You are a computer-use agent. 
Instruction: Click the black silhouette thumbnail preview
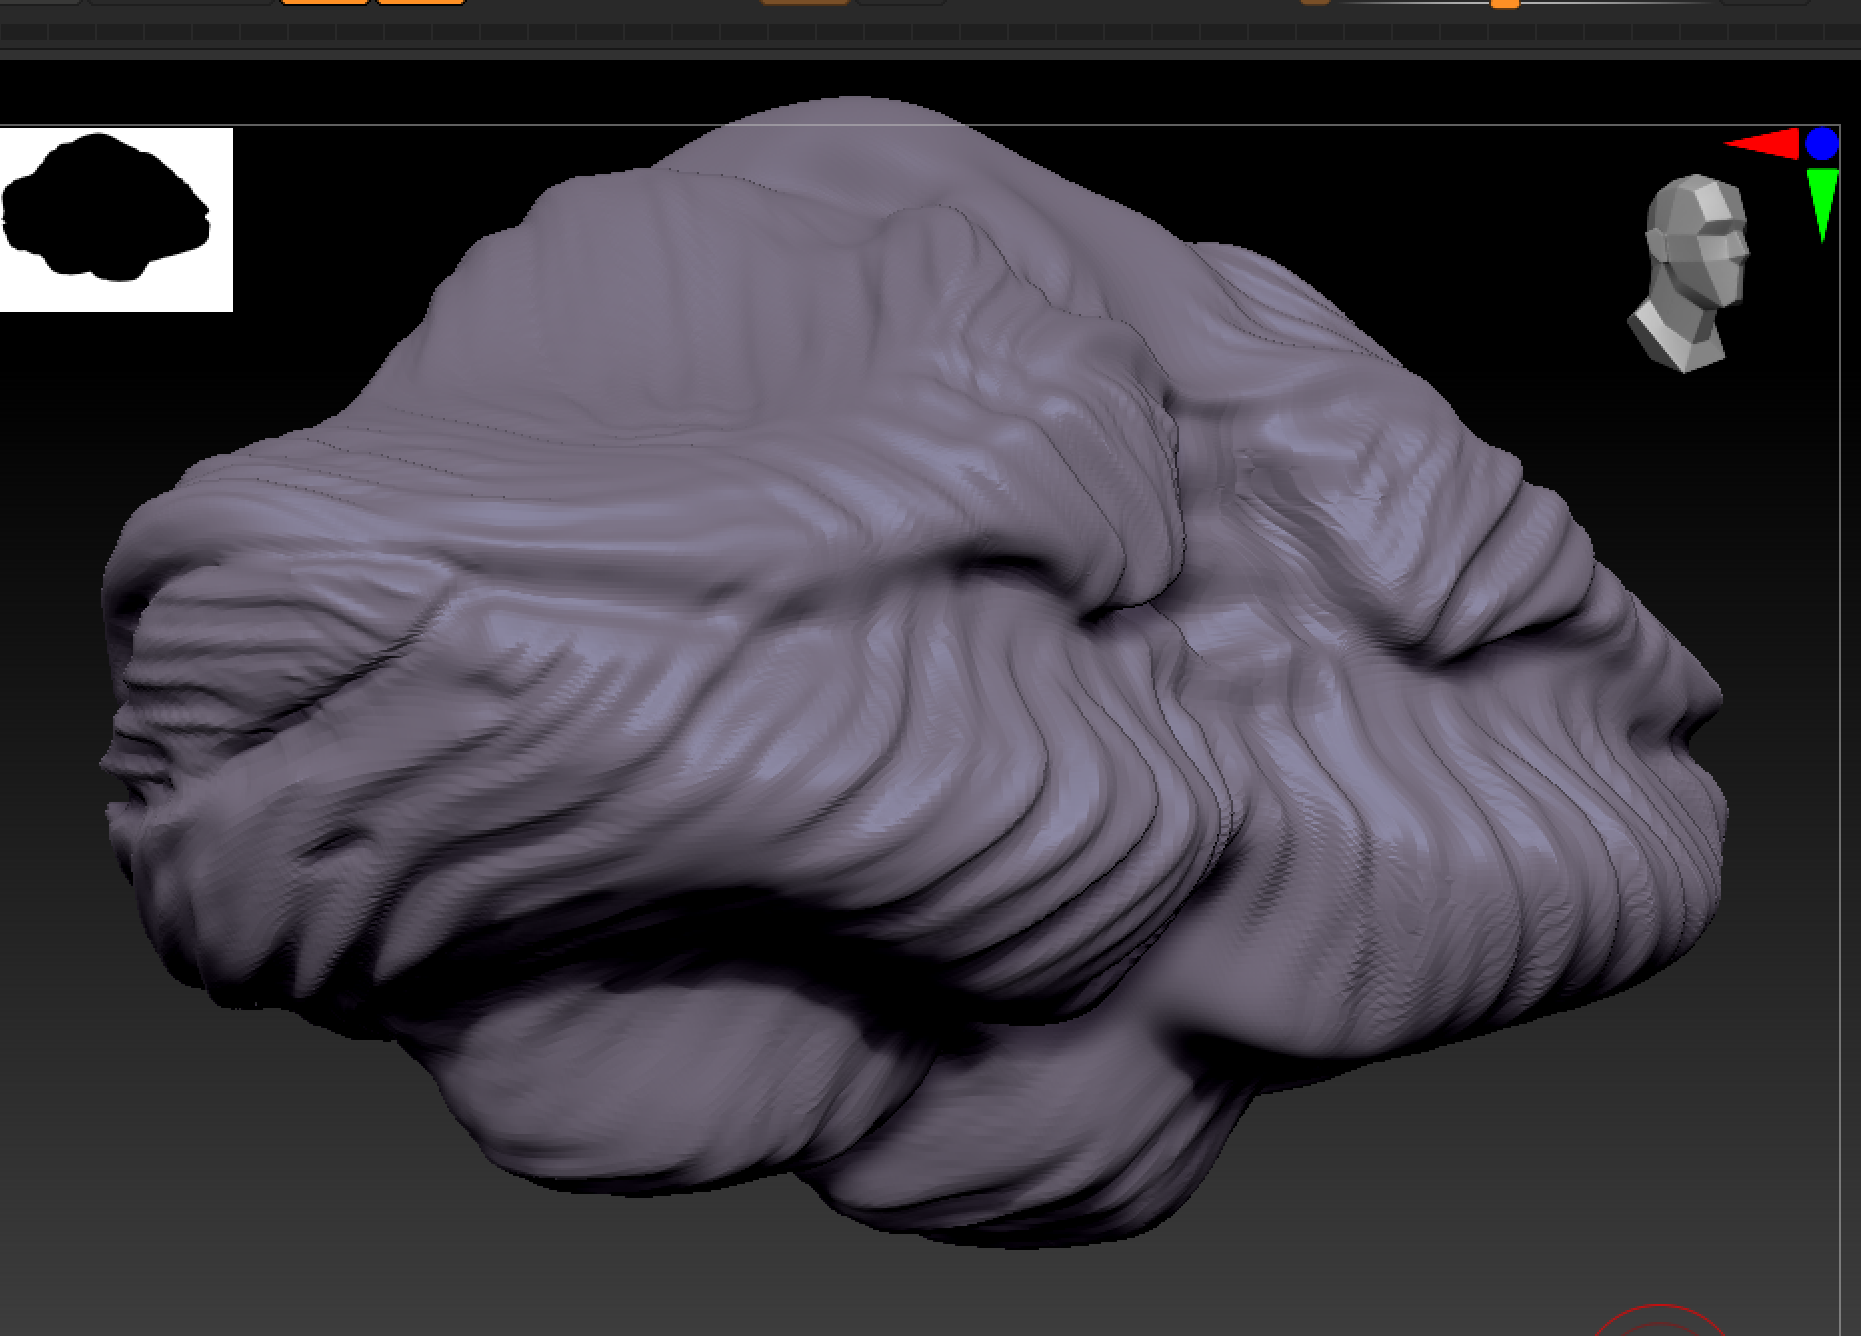(x=116, y=219)
